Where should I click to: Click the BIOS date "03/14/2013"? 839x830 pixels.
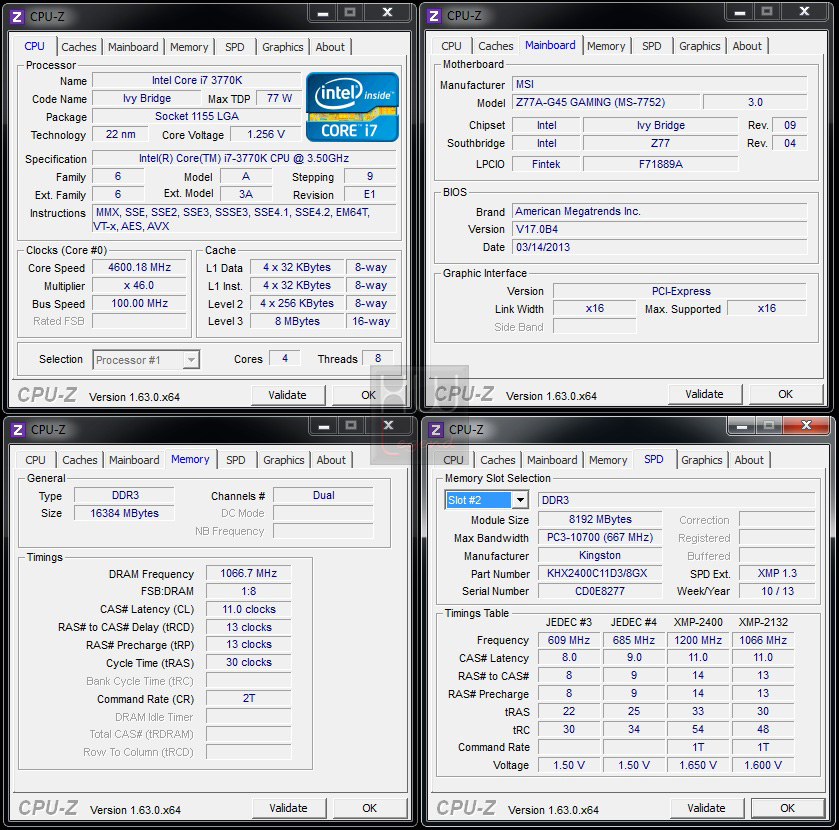click(x=660, y=247)
